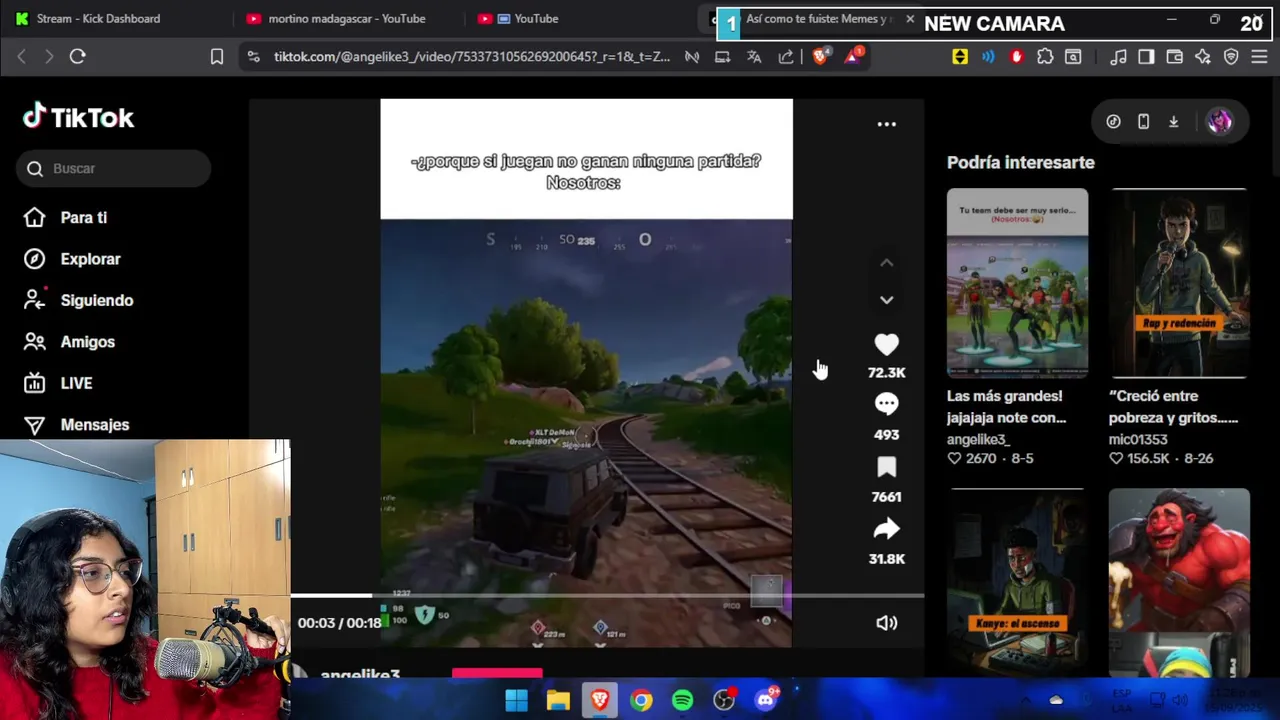
Task: Click the 'Podría interesarte' heading
Action: (x=1021, y=162)
